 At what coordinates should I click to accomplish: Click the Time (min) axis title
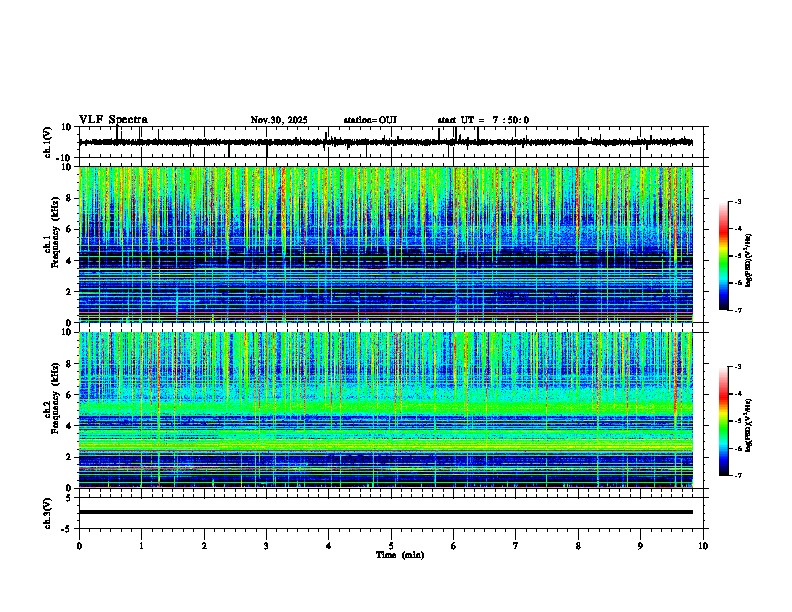400,555
